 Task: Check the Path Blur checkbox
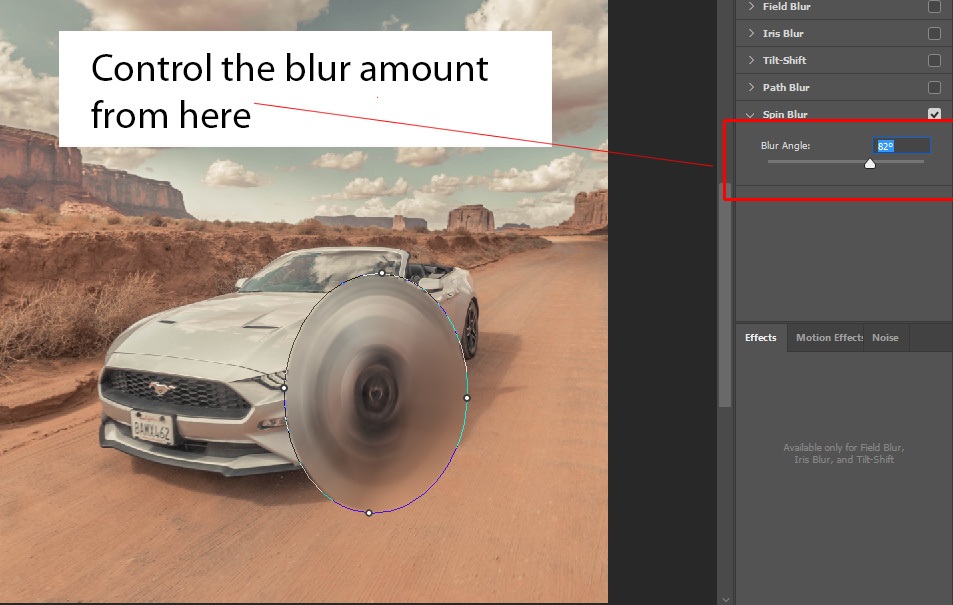tap(934, 88)
